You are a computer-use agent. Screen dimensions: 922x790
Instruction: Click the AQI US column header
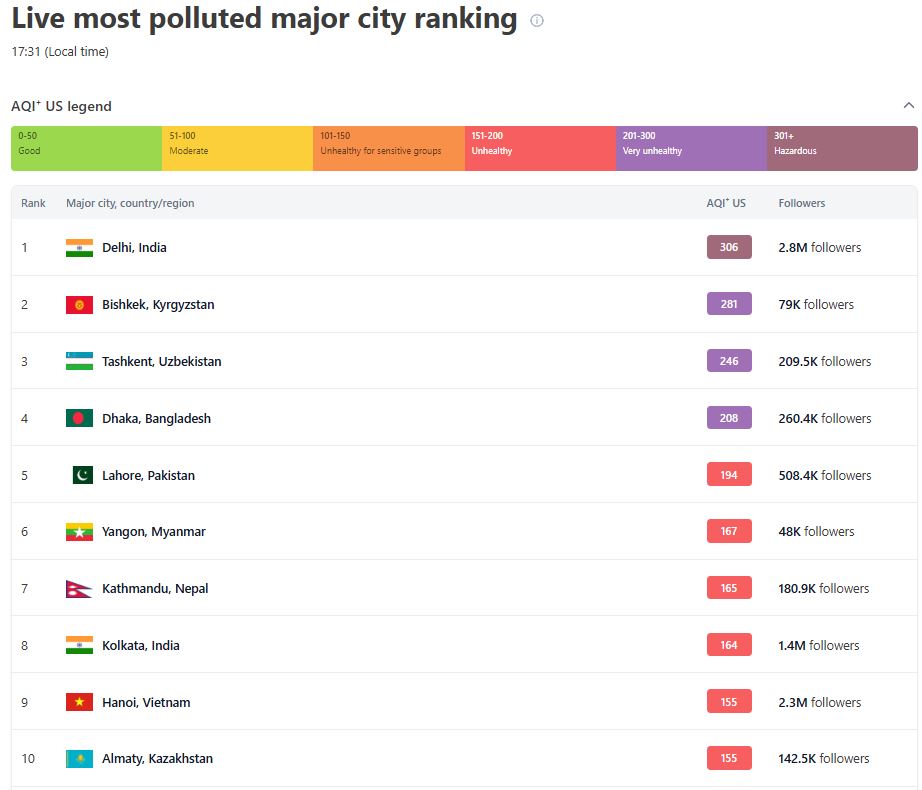click(x=726, y=203)
